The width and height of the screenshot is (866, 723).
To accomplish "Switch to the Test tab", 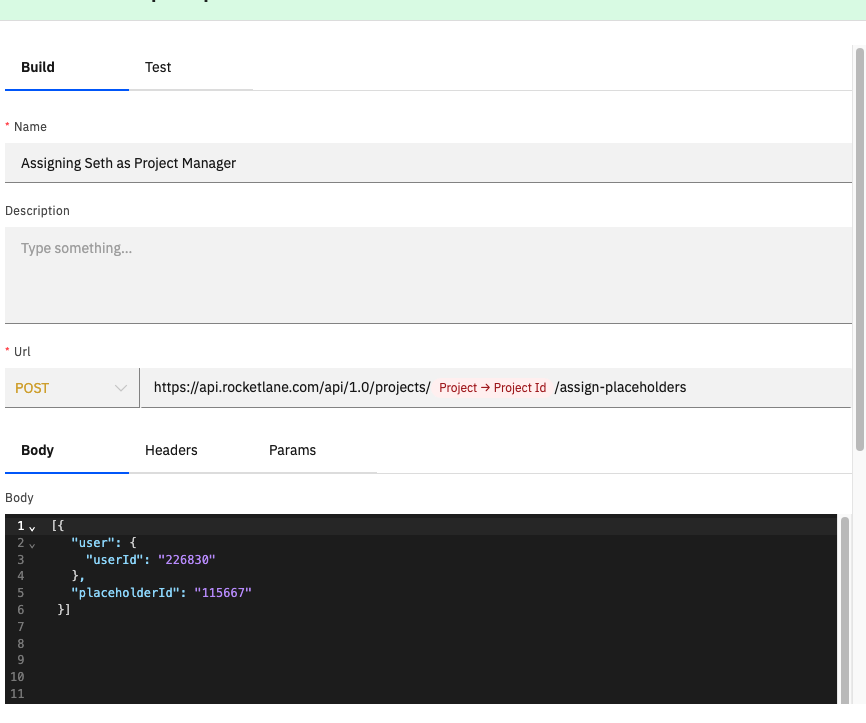I will pos(158,67).
